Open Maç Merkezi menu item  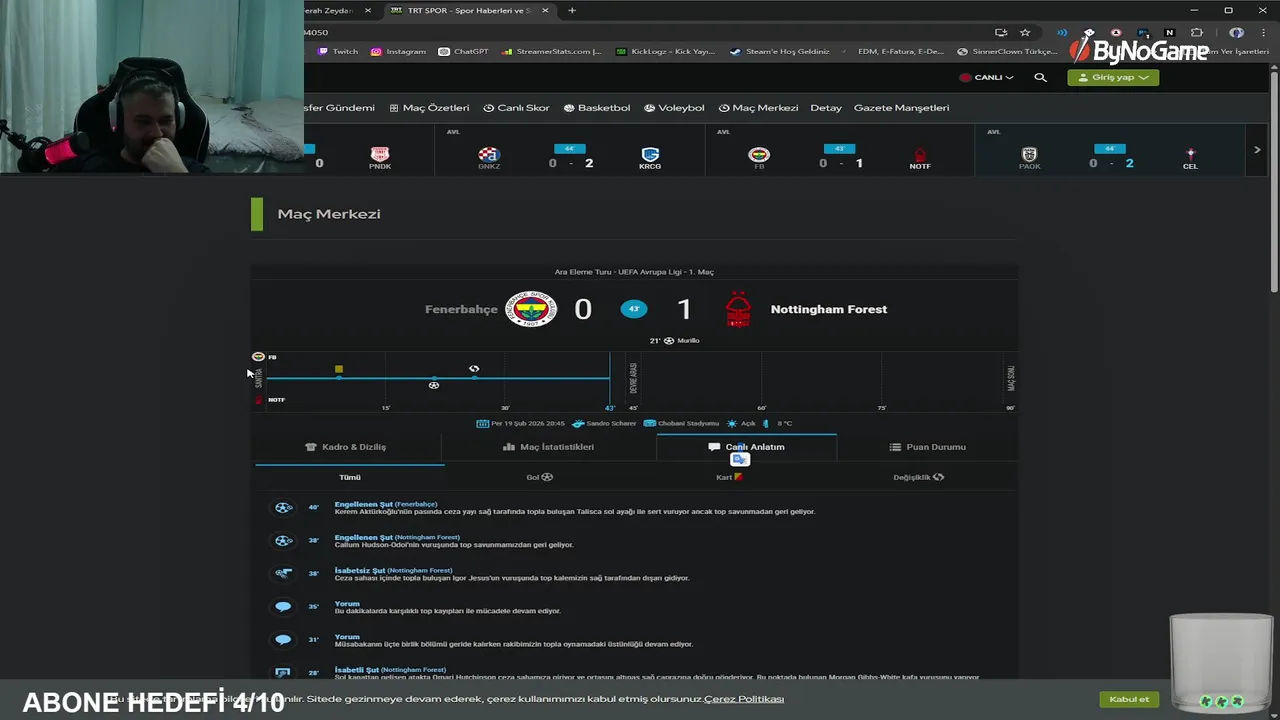(758, 108)
